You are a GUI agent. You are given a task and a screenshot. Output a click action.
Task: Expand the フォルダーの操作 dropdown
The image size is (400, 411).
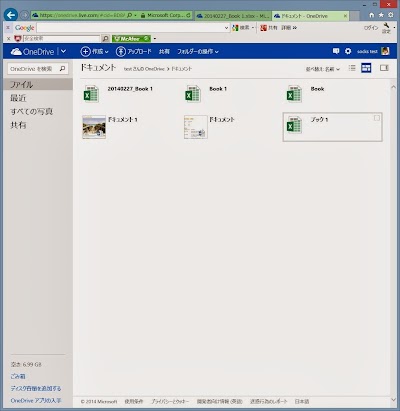tap(198, 51)
